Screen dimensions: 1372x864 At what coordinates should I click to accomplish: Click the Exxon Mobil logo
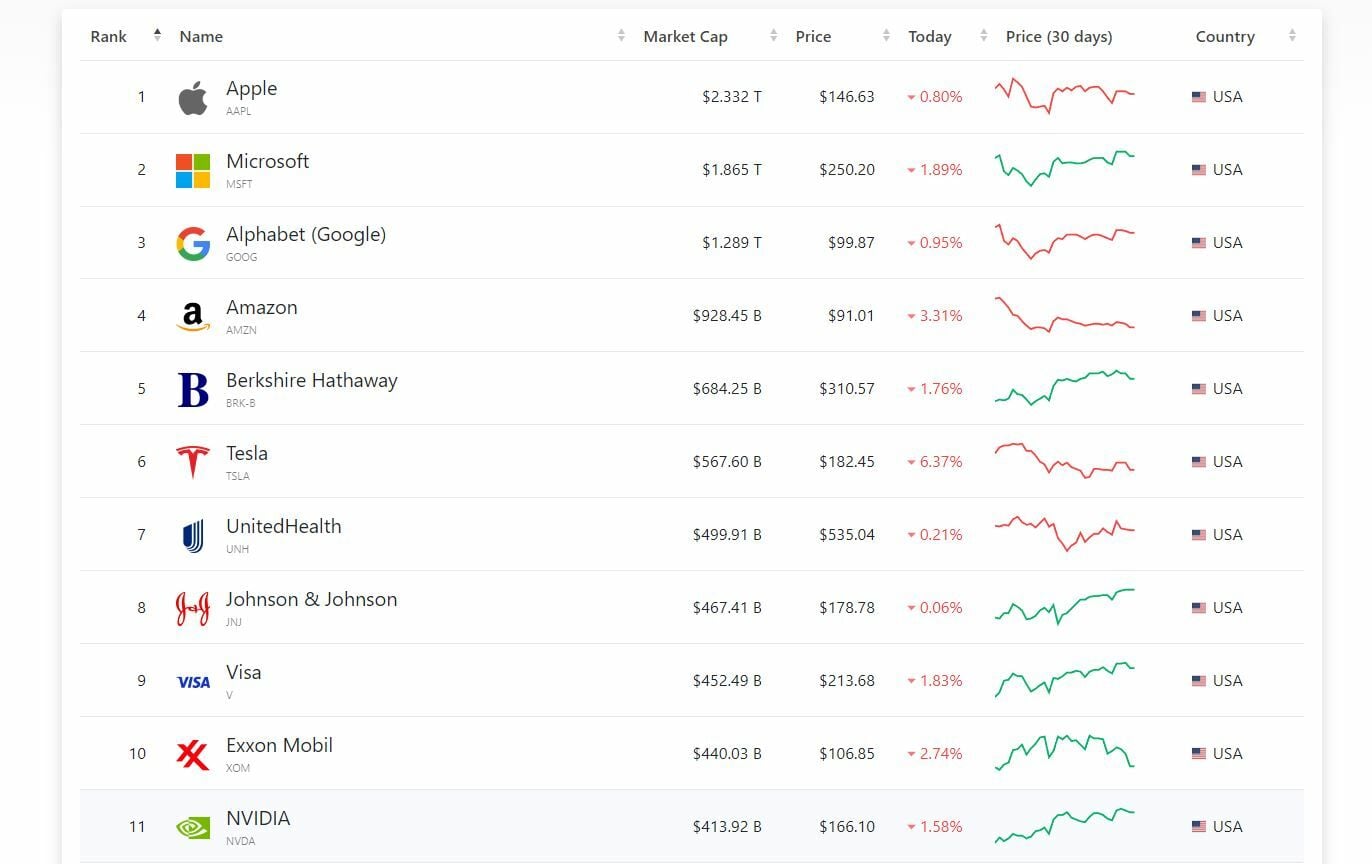pos(193,755)
